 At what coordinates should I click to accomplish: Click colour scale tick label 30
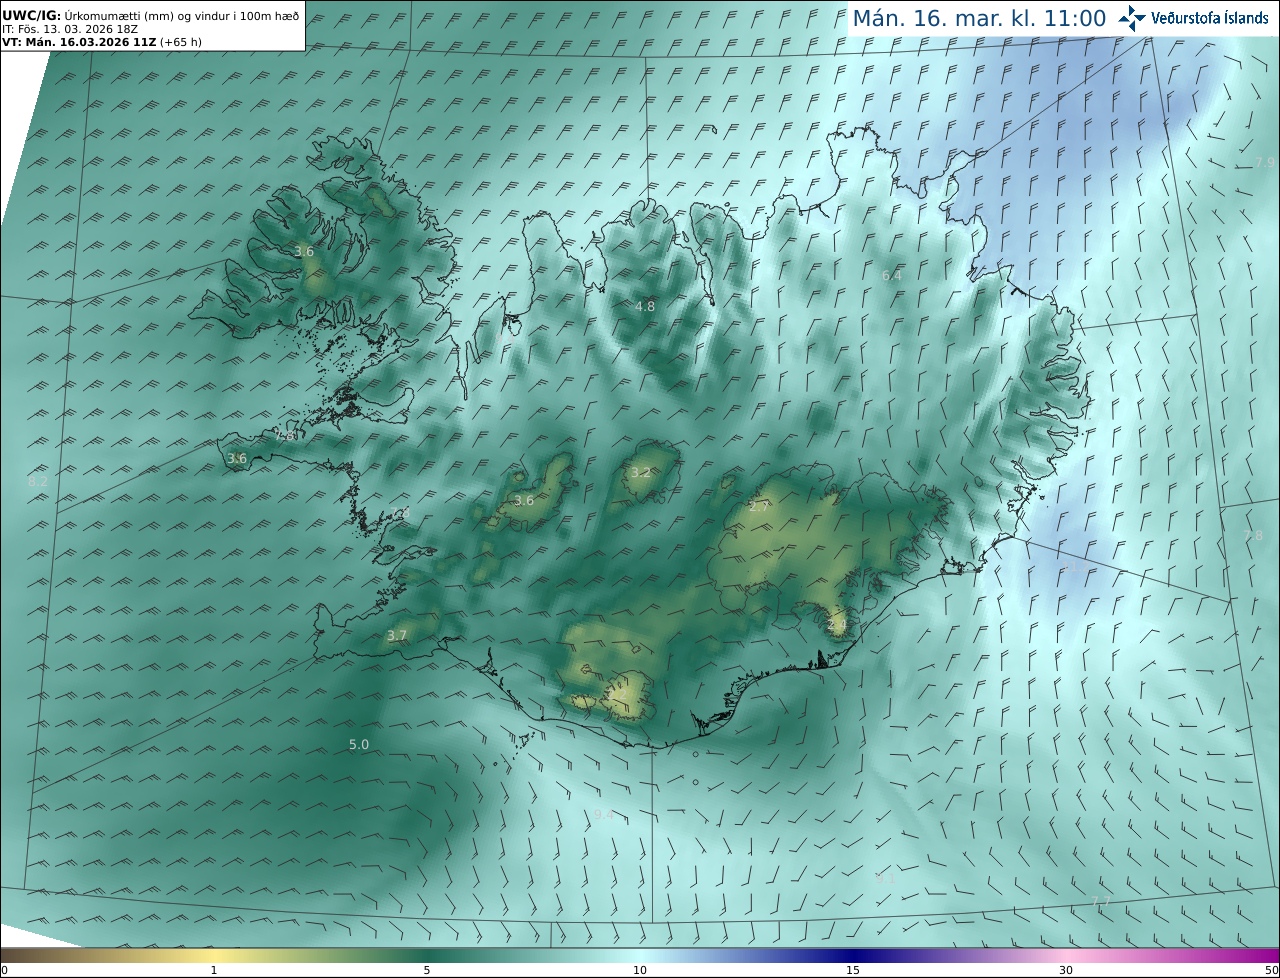coord(1066,970)
